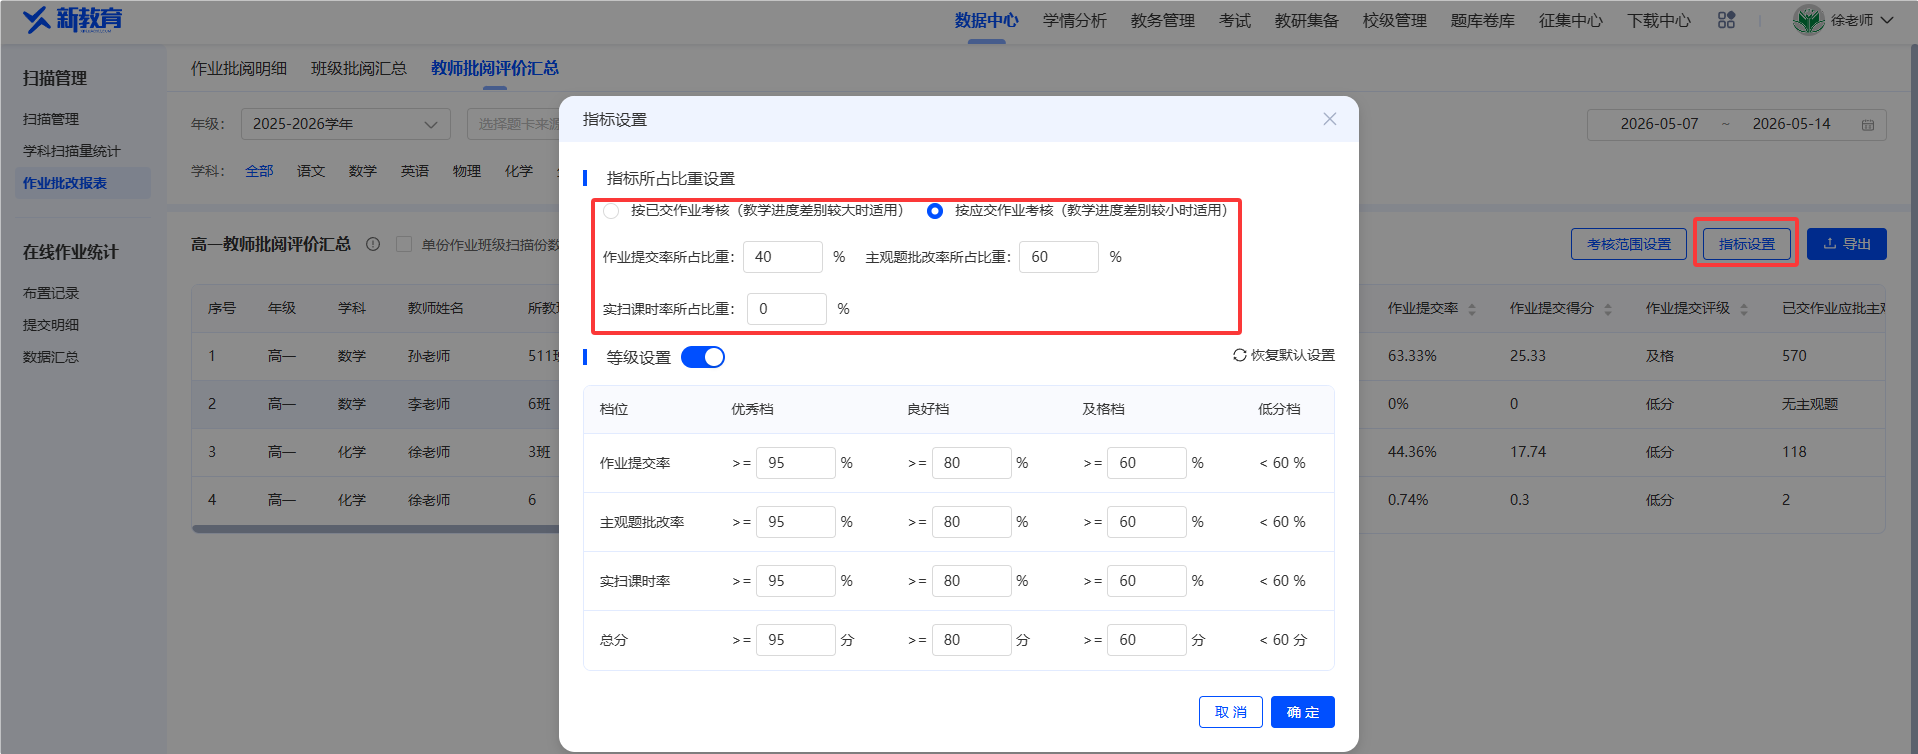The width and height of the screenshot is (1918, 754).
Task: Click the user avatar for 徐老师
Action: pyautogui.click(x=1808, y=20)
